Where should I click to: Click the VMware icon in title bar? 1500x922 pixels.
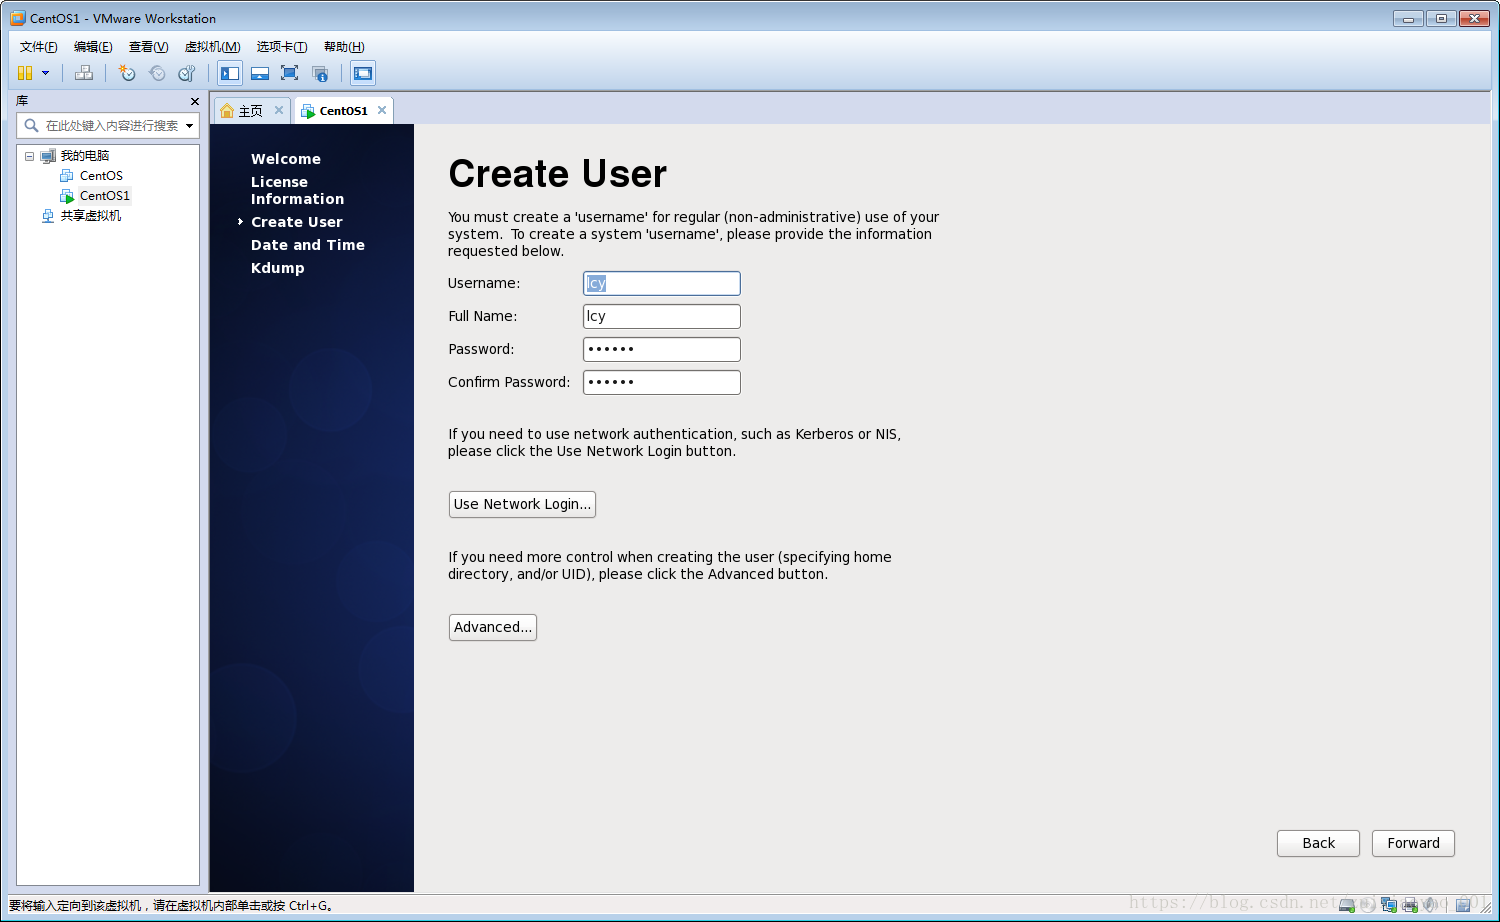click(18, 18)
